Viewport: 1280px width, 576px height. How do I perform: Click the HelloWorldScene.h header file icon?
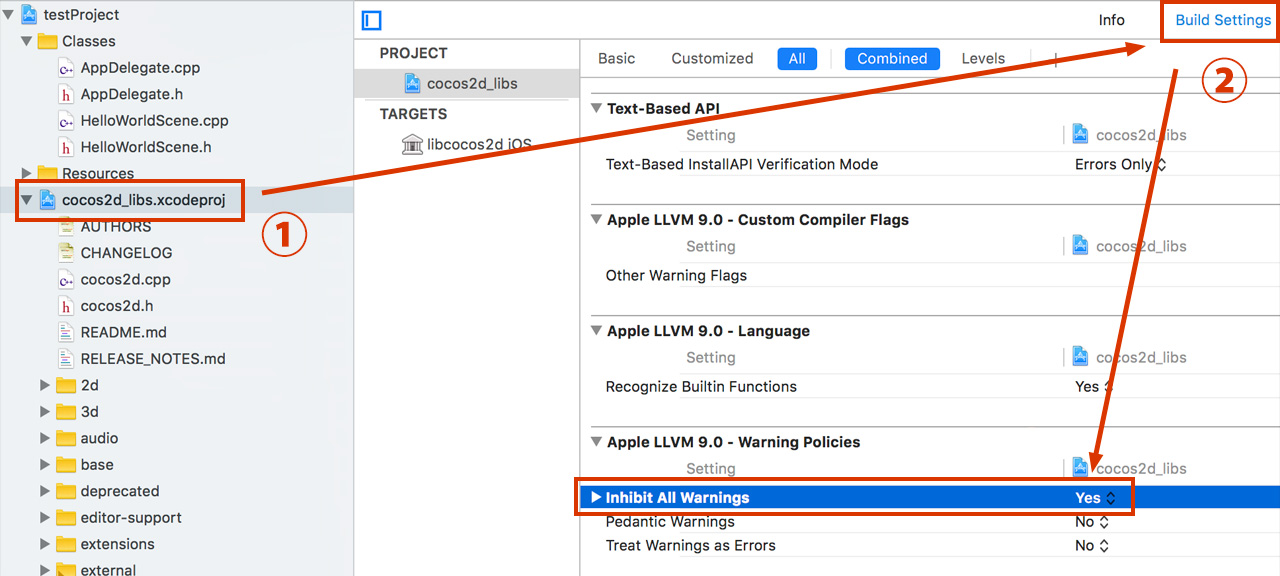pyautogui.click(x=66, y=147)
